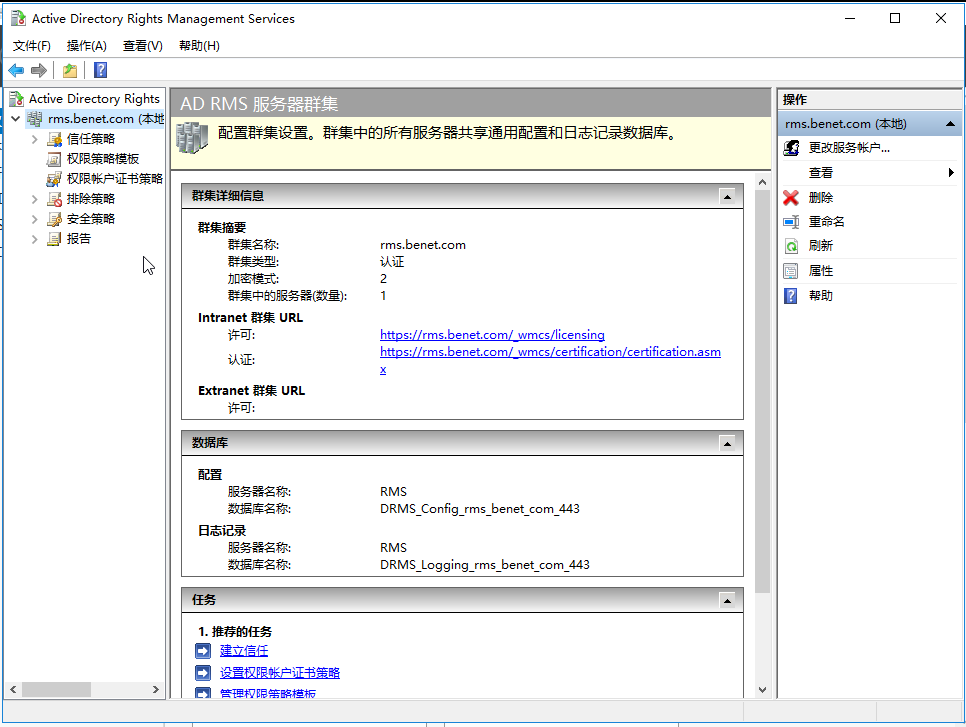966x727 pixels.
Task: Click the 群集名称 value rms.benet.com
Action: click(423, 245)
